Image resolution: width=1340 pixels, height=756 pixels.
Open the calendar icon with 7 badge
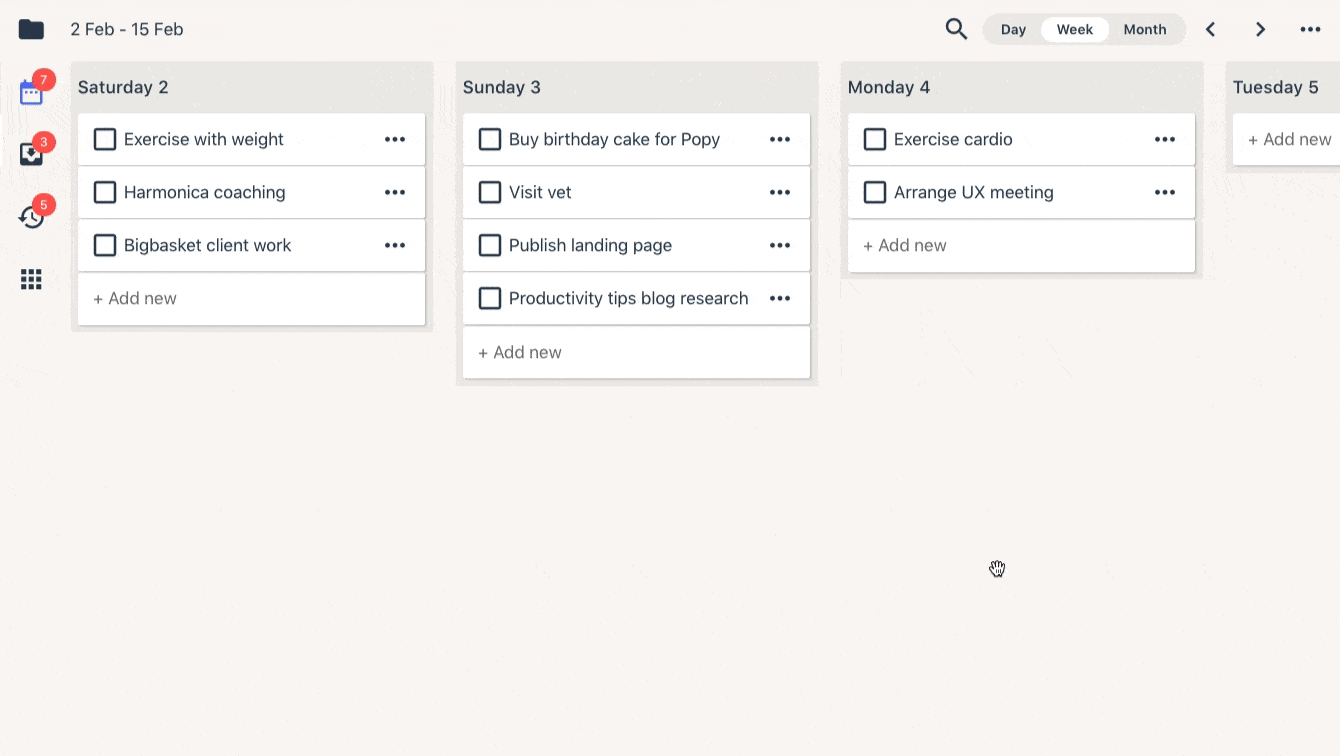[31, 93]
